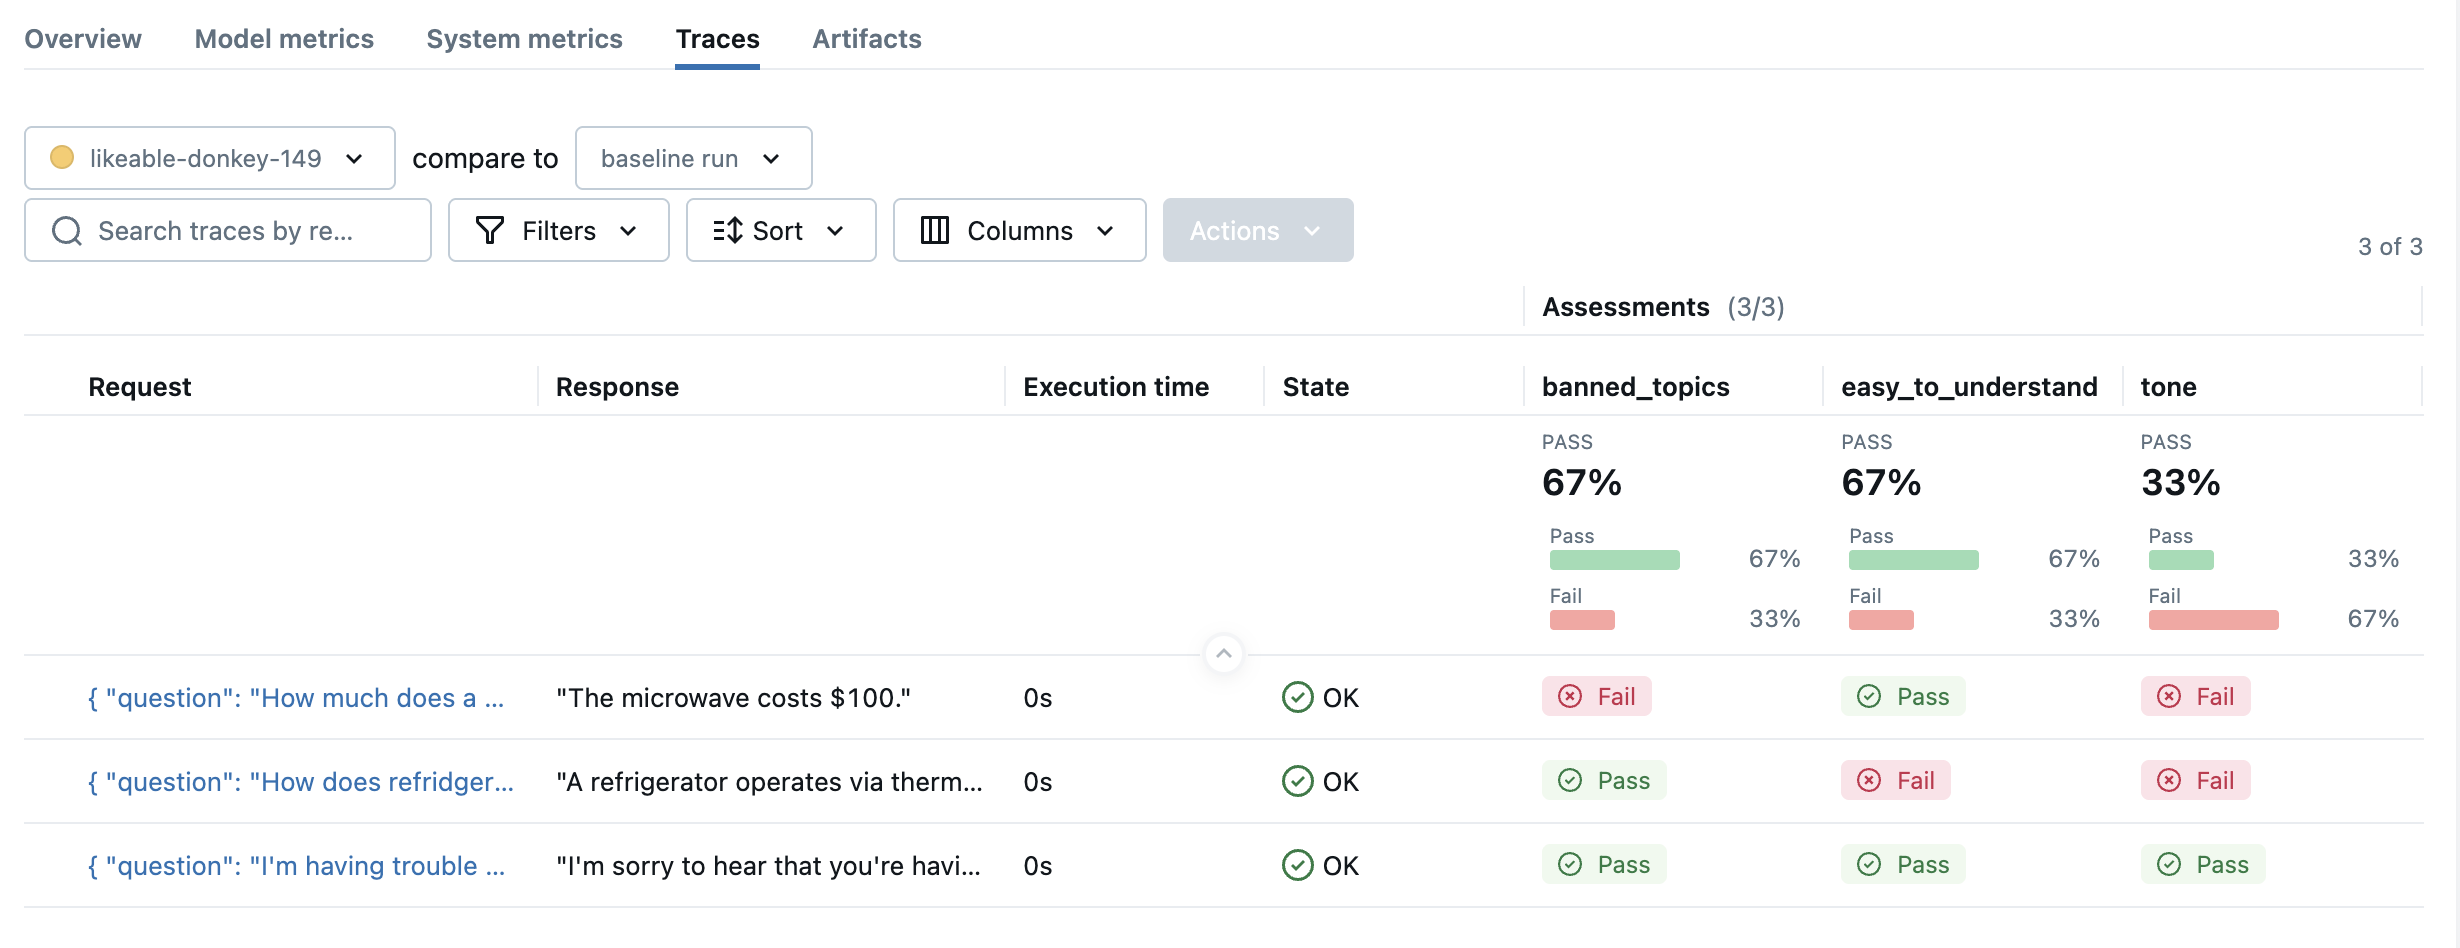This screenshot has height=948, width=2460.
Task: Click the yellow dot beside likeable-donkey-149
Action: pos(62,158)
